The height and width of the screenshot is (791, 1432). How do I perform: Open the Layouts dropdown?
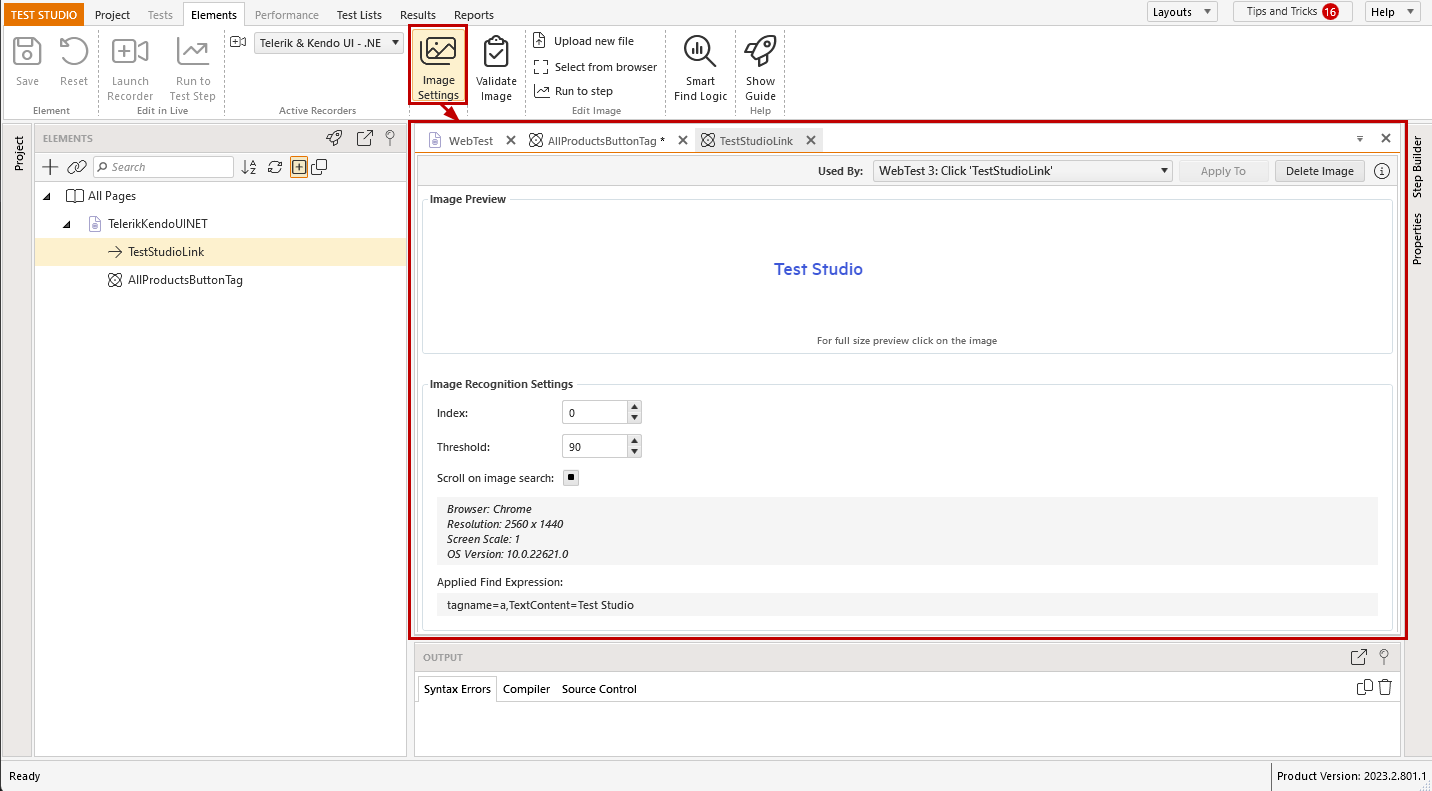pyautogui.click(x=1182, y=12)
